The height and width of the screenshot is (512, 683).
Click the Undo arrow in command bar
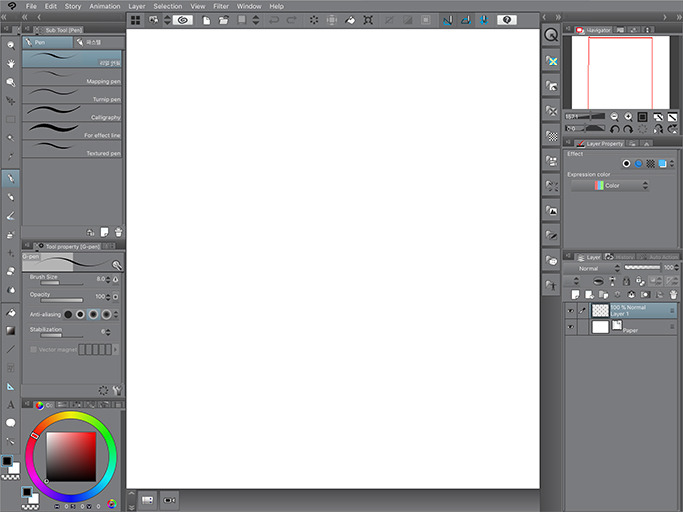[274, 20]
